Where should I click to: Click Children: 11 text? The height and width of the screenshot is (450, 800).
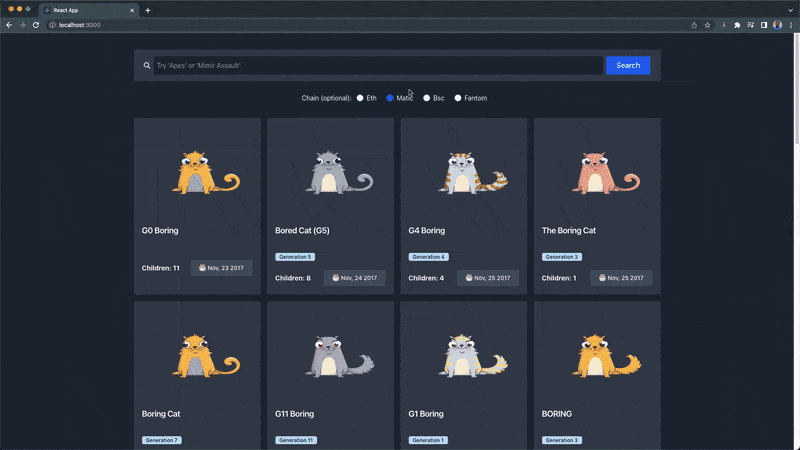(161, 268)
